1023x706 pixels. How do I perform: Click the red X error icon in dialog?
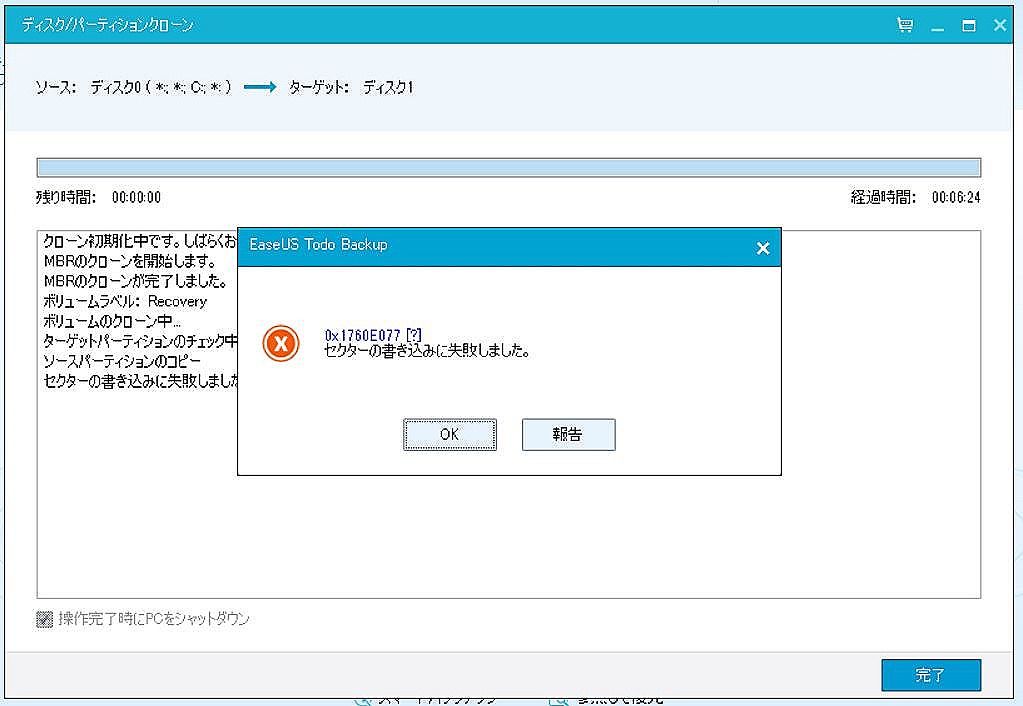pyautogui.click(x=281, y=343)
